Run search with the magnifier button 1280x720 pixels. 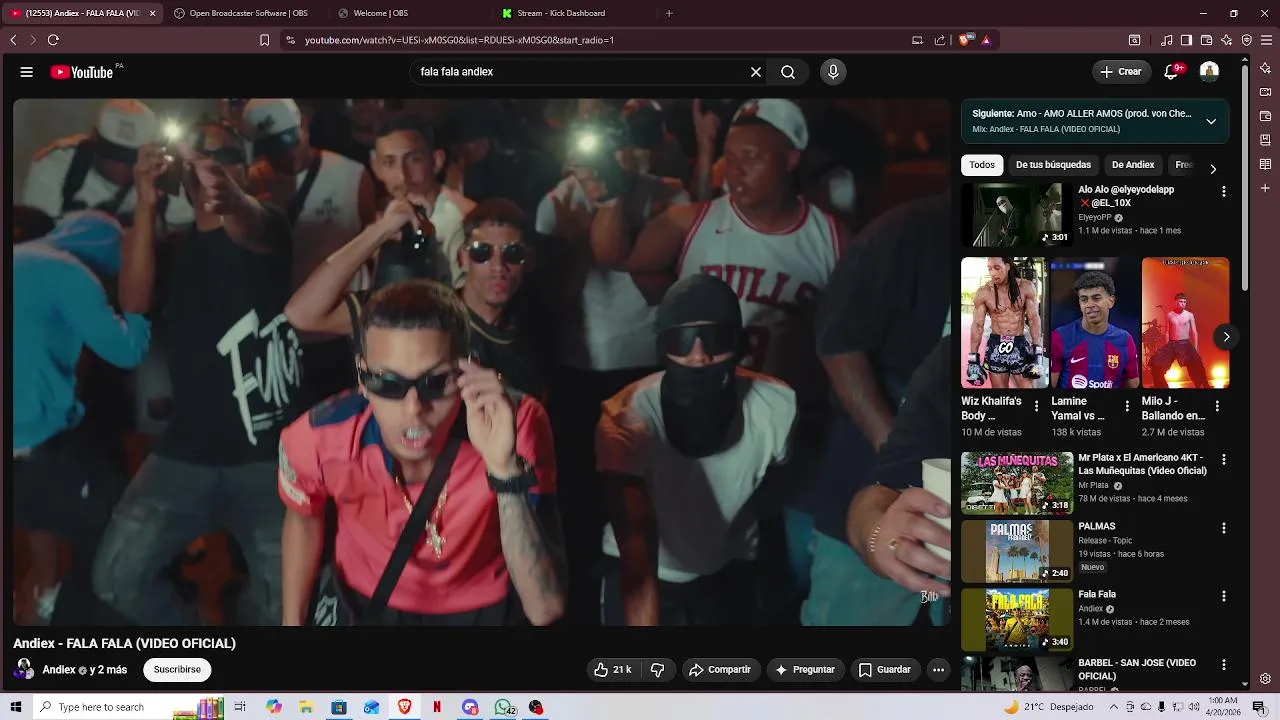[788, 72]
